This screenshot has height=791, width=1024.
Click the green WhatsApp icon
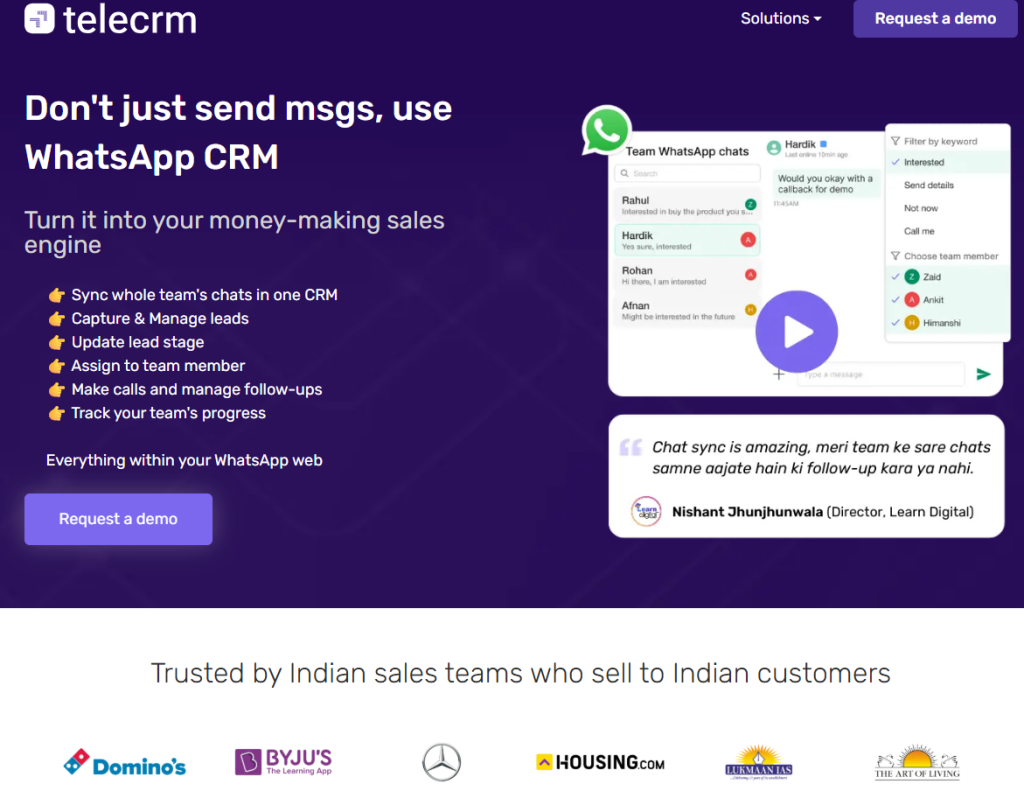coord(606,130)
